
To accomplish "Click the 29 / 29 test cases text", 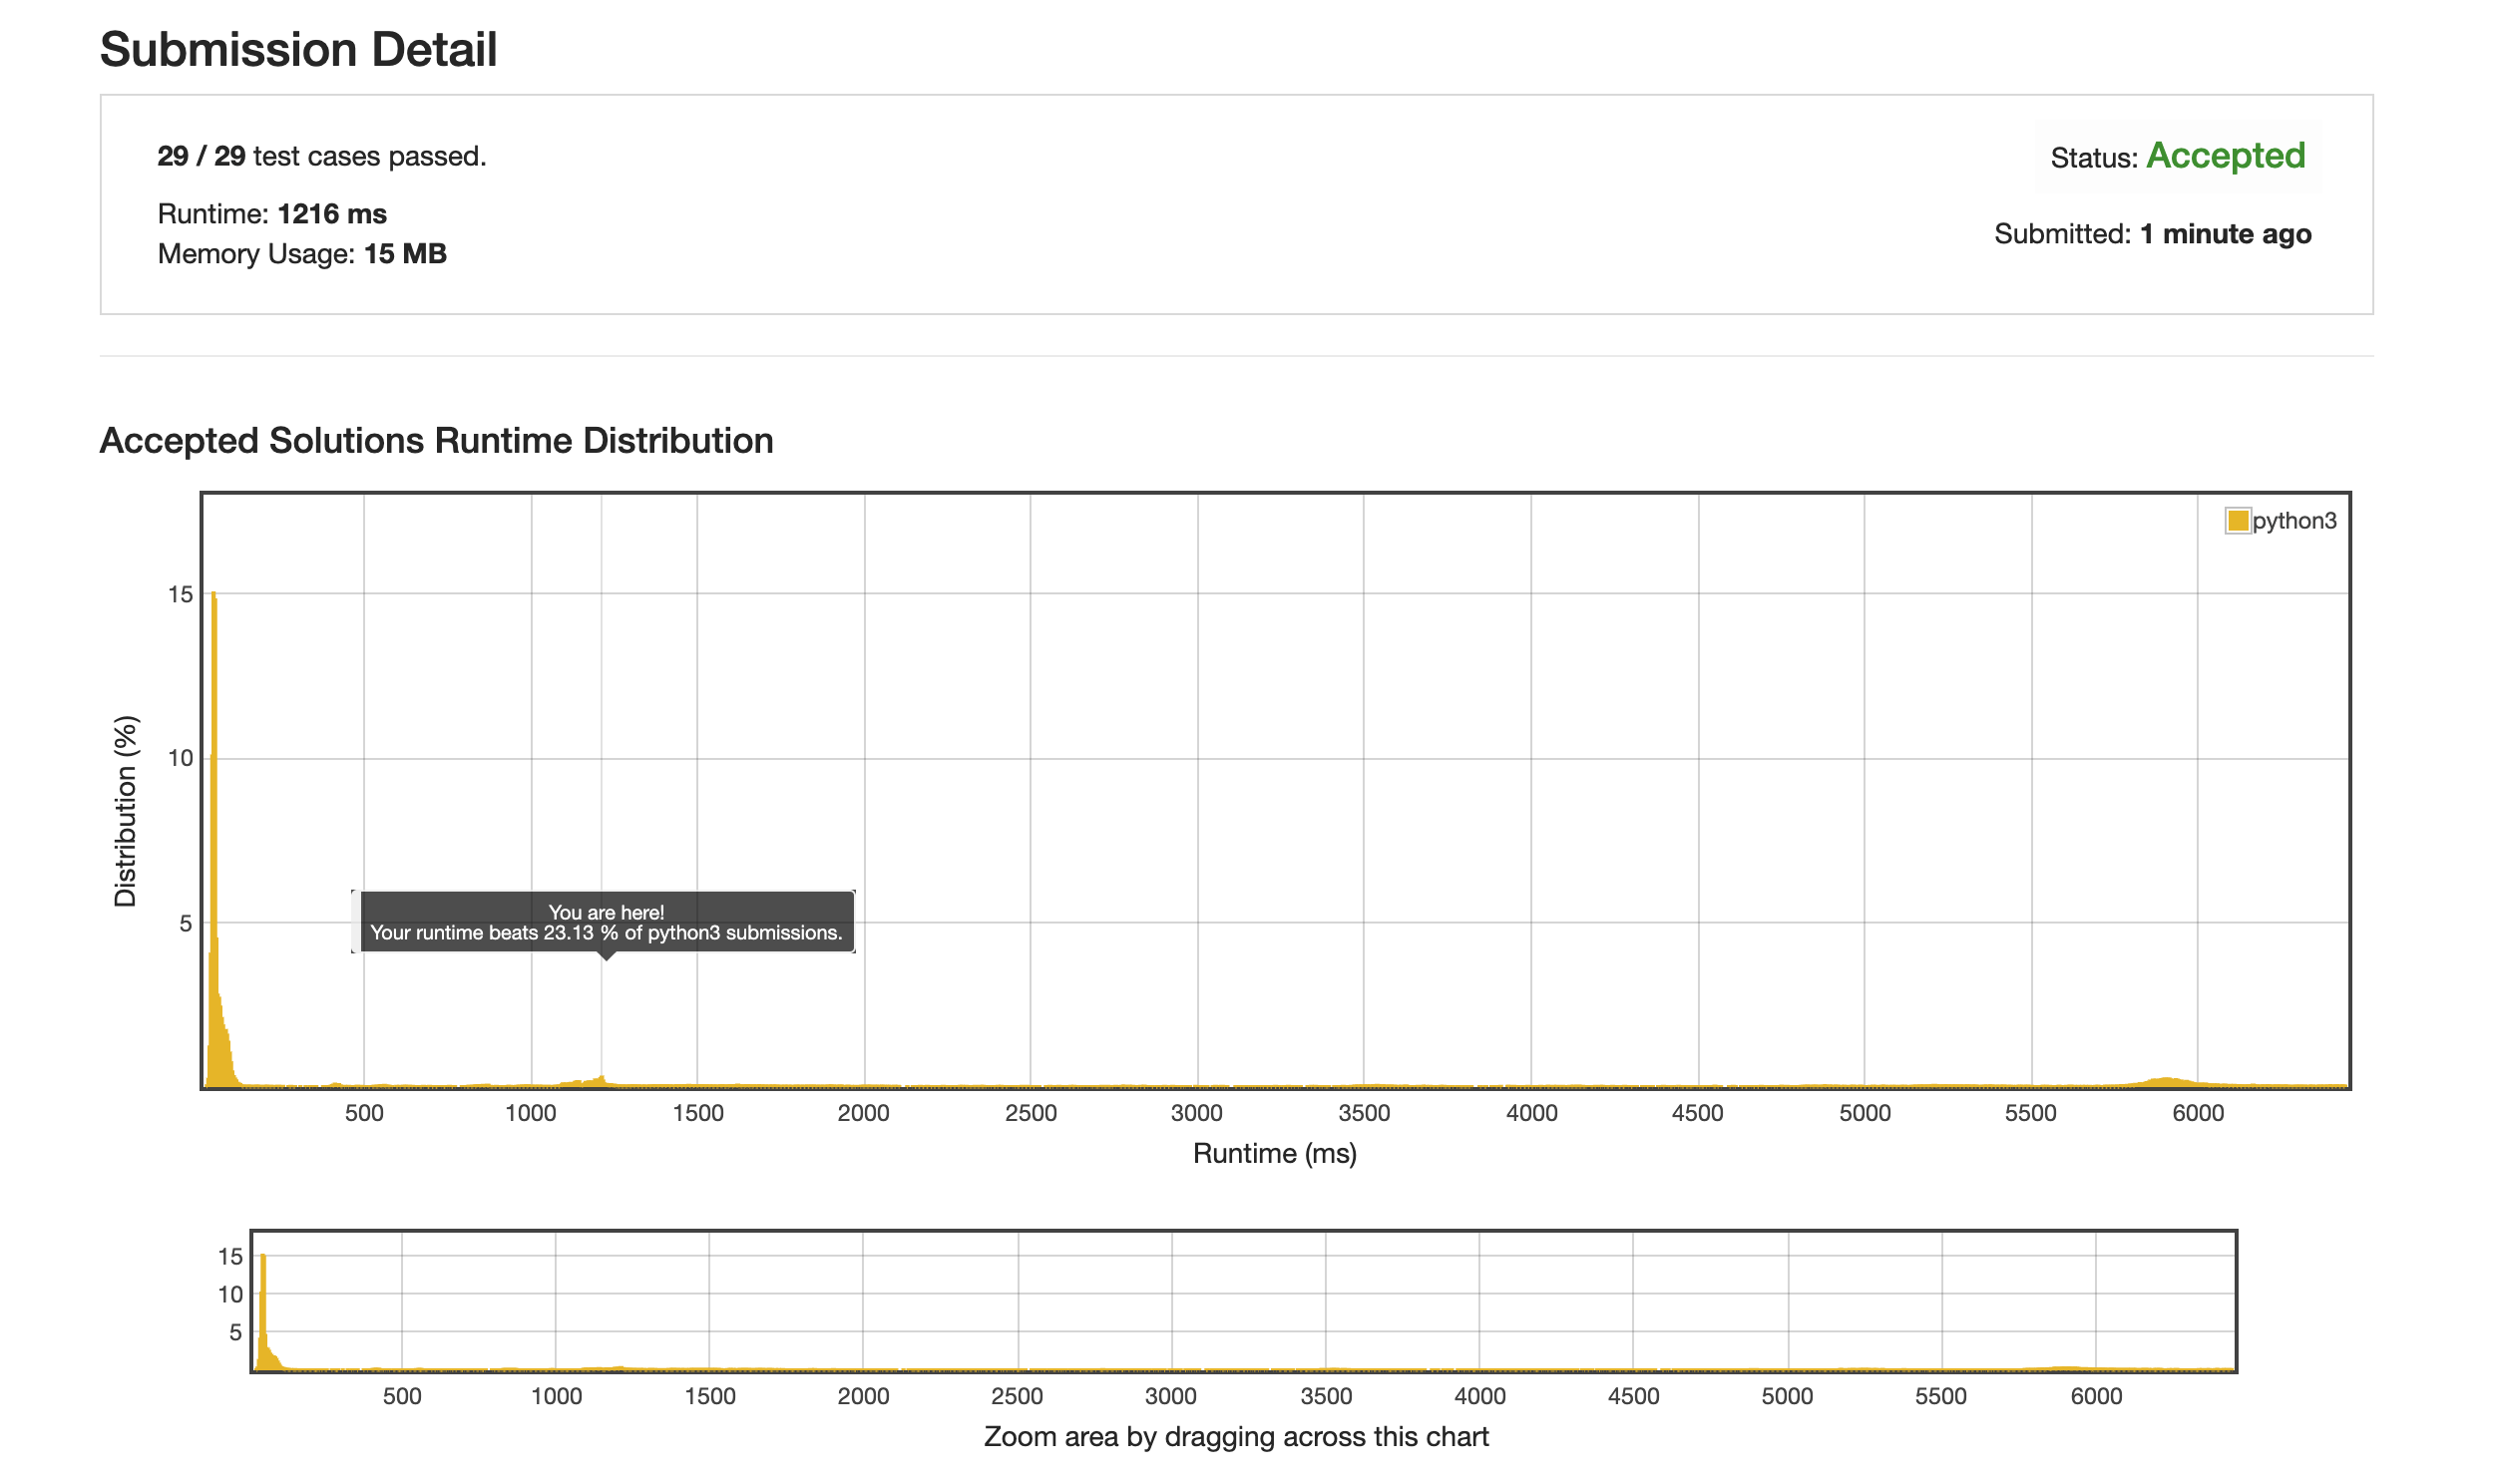I will [320, 156].
